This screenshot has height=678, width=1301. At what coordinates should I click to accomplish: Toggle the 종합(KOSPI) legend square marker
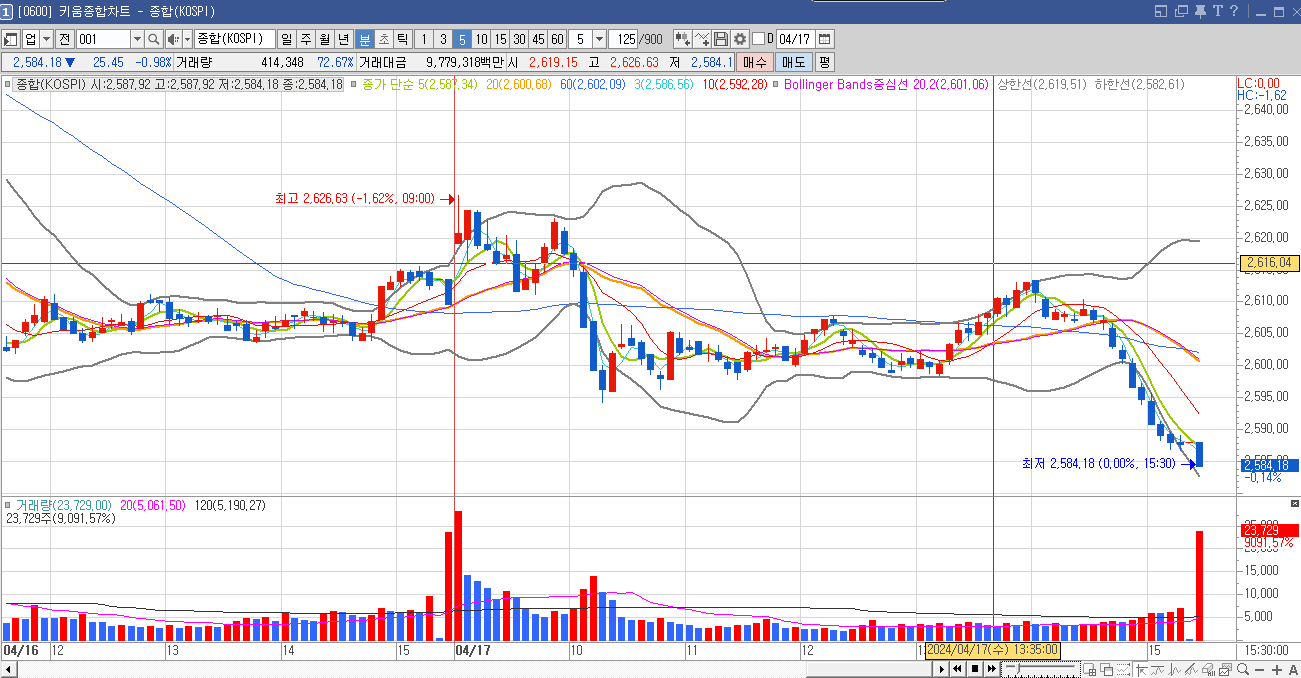(x=9, y=85)
